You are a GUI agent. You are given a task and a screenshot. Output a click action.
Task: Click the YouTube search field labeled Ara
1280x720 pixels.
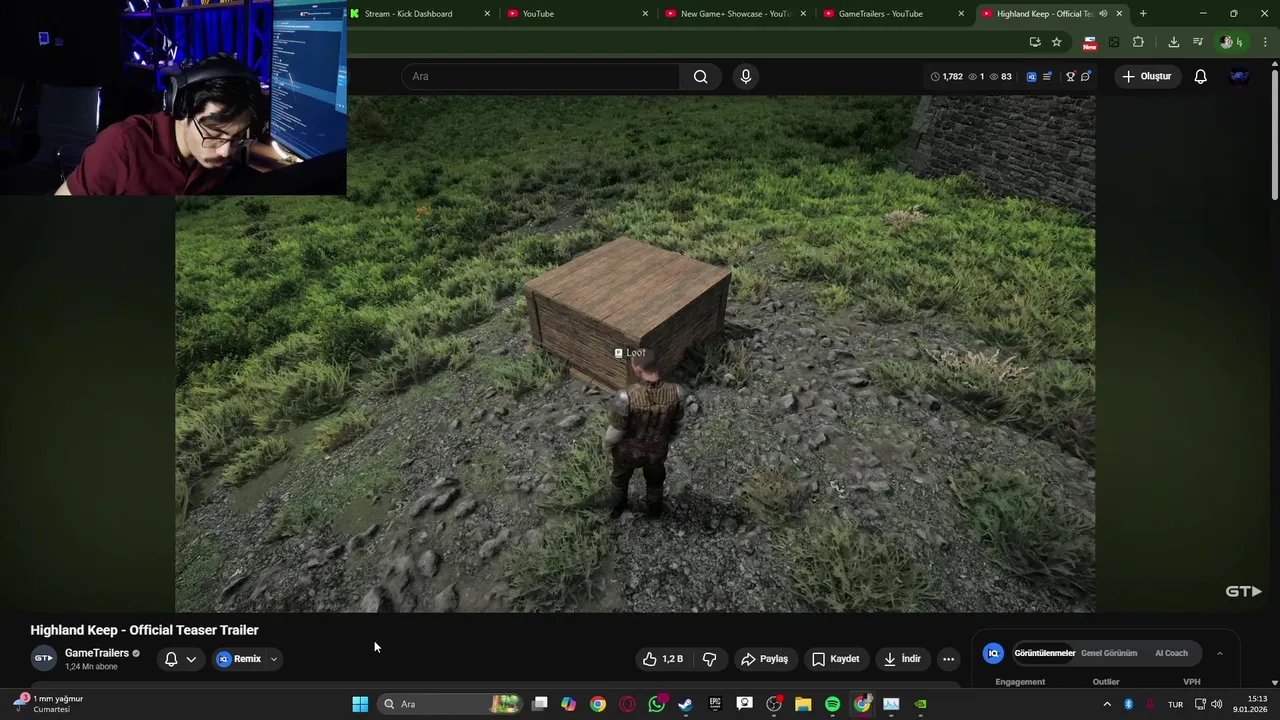tap(540, 76)
